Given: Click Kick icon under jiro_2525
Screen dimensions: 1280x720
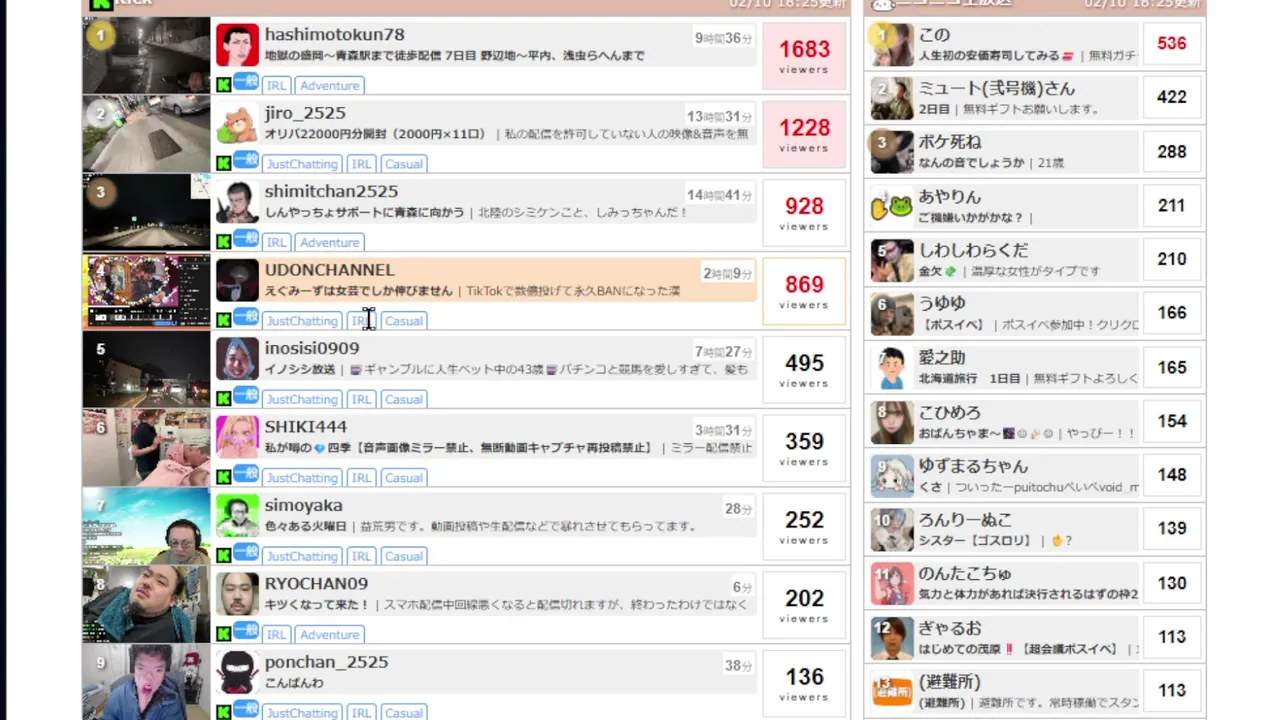Looking at the screenshot, I should tap(224, 163).
